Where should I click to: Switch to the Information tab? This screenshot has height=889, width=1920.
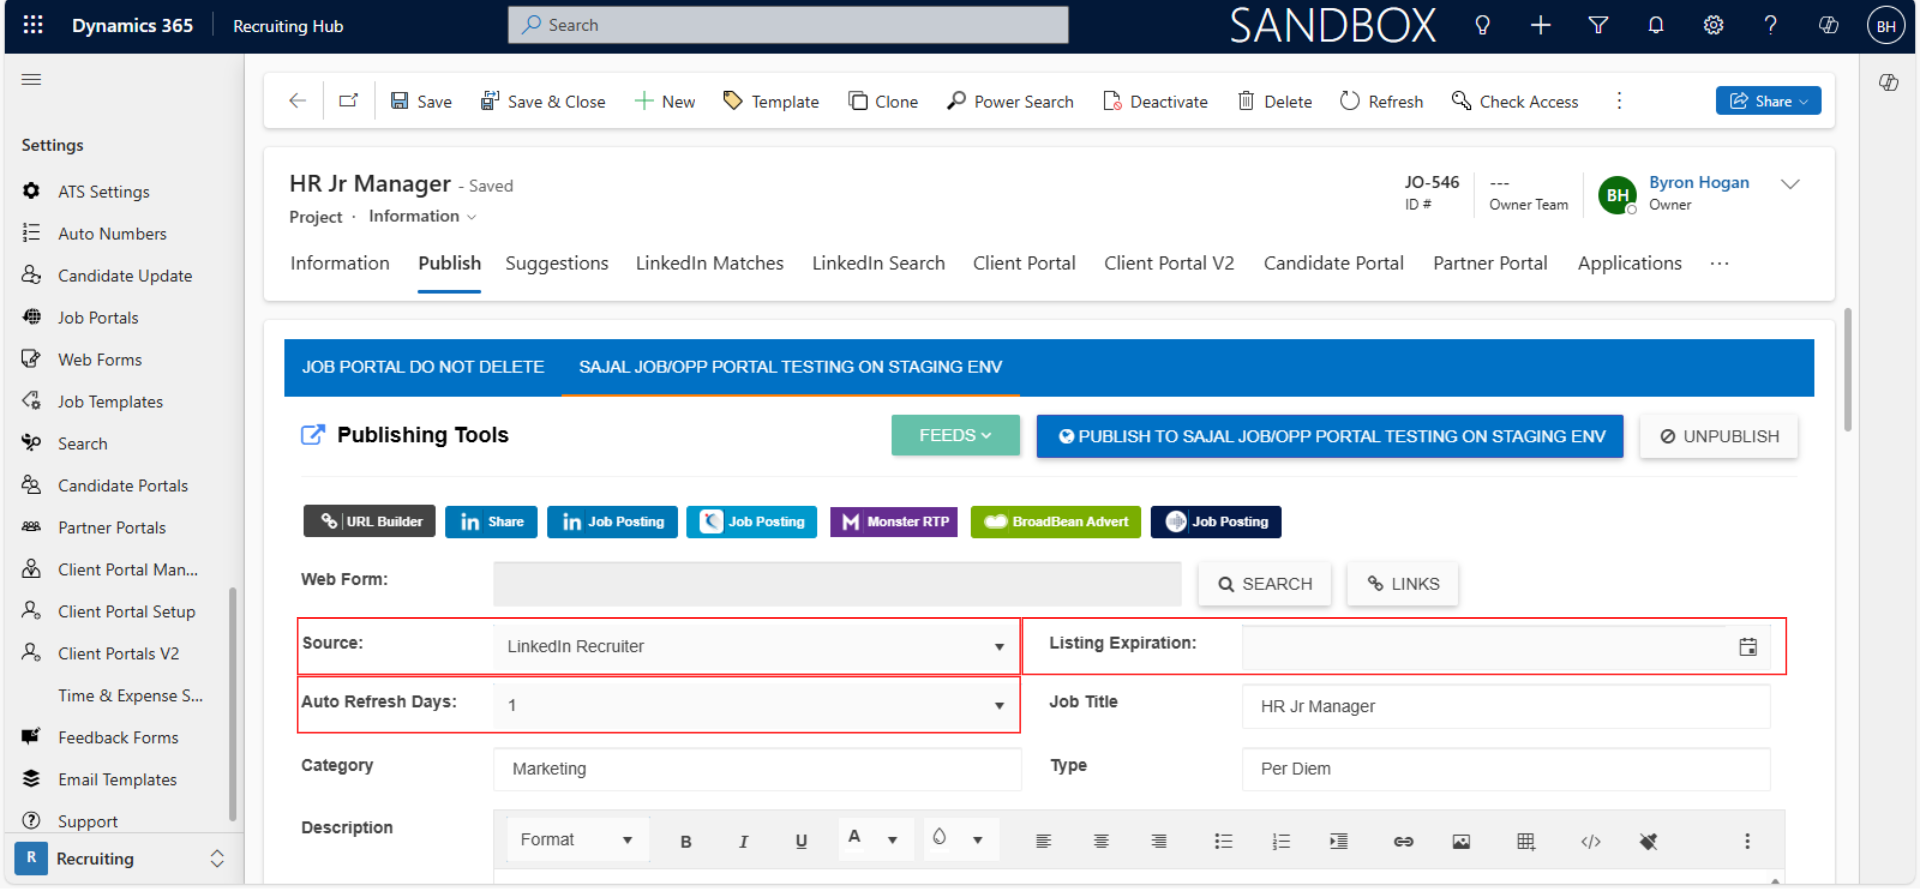340,263
